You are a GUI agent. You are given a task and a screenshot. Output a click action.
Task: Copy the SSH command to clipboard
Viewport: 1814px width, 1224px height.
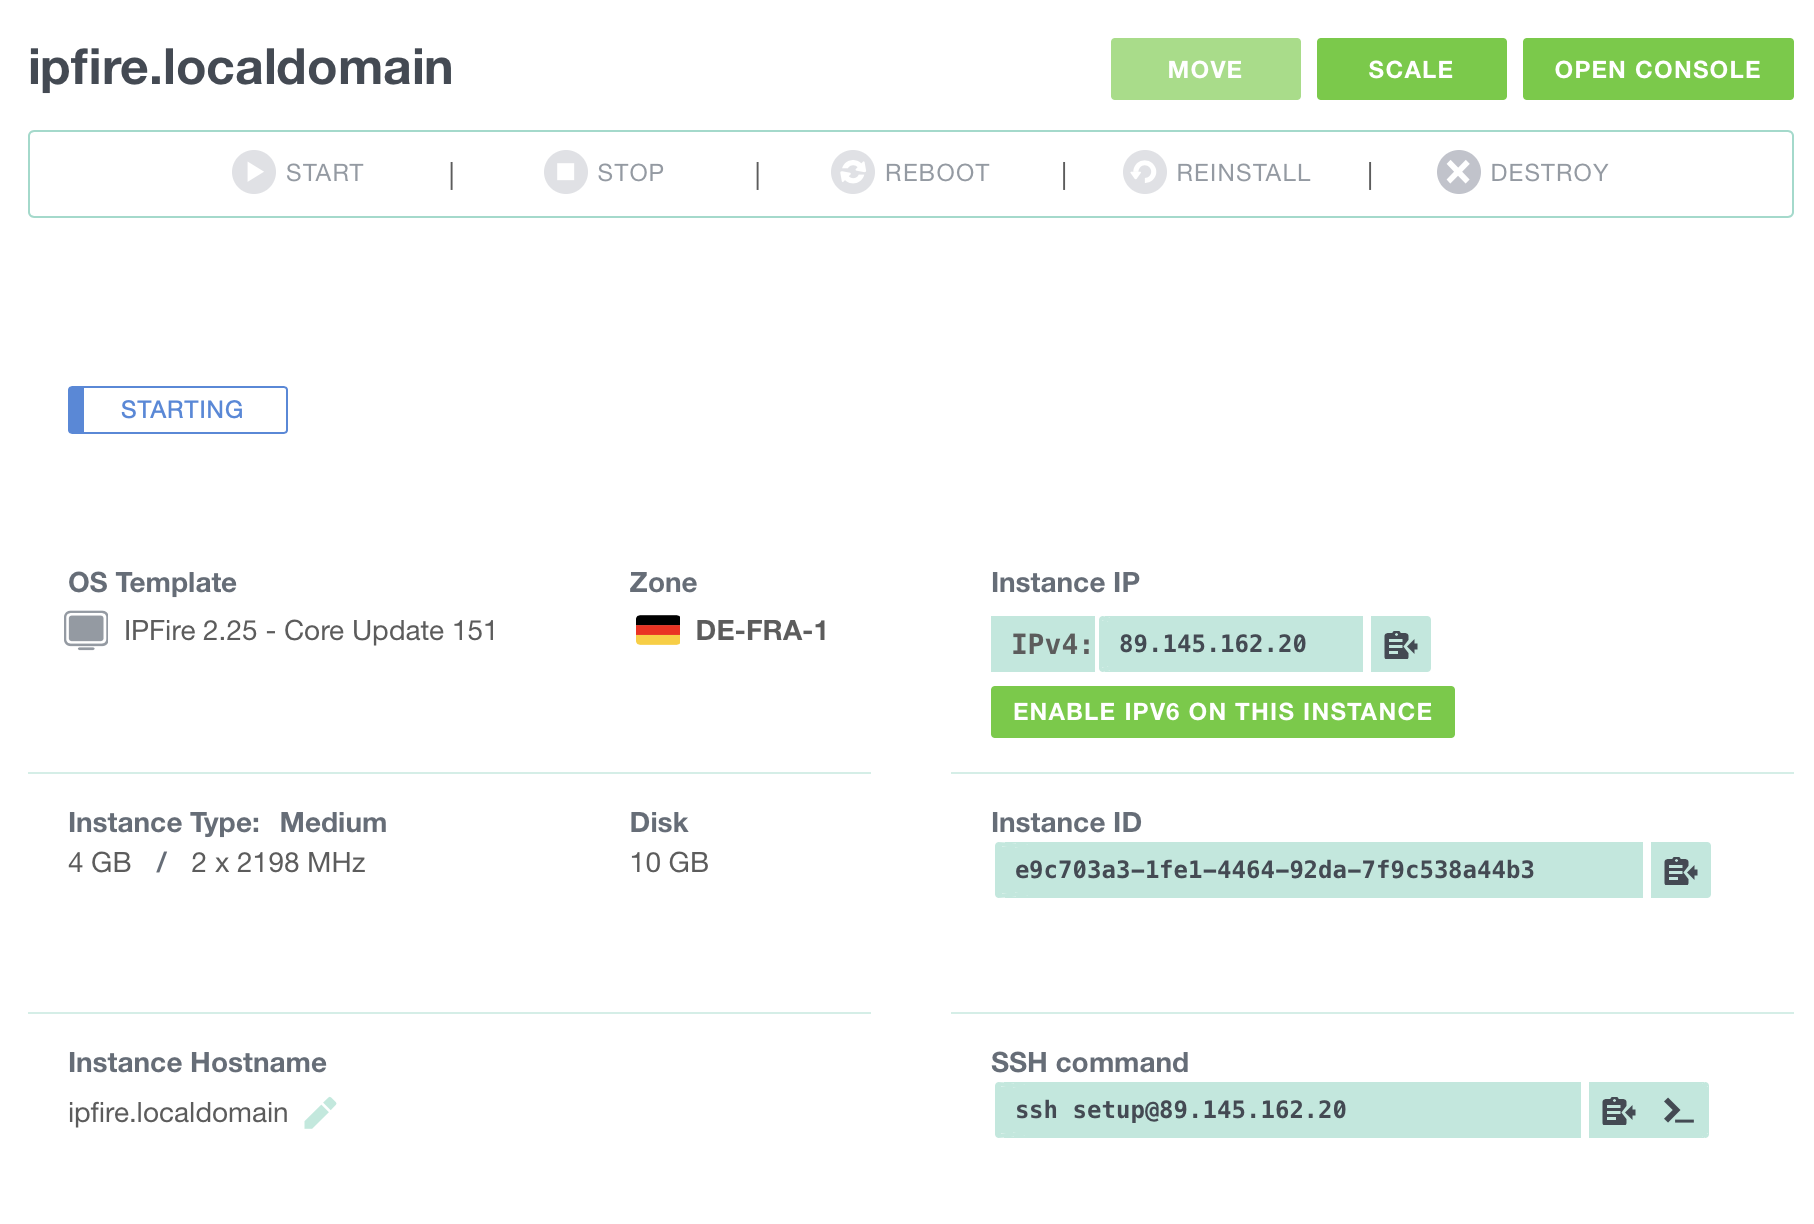1618,1110
